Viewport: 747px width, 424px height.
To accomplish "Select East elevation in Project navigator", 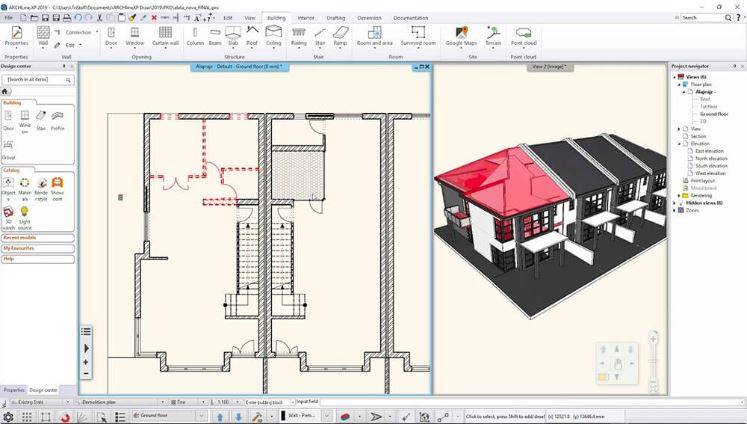I will 709,151.
